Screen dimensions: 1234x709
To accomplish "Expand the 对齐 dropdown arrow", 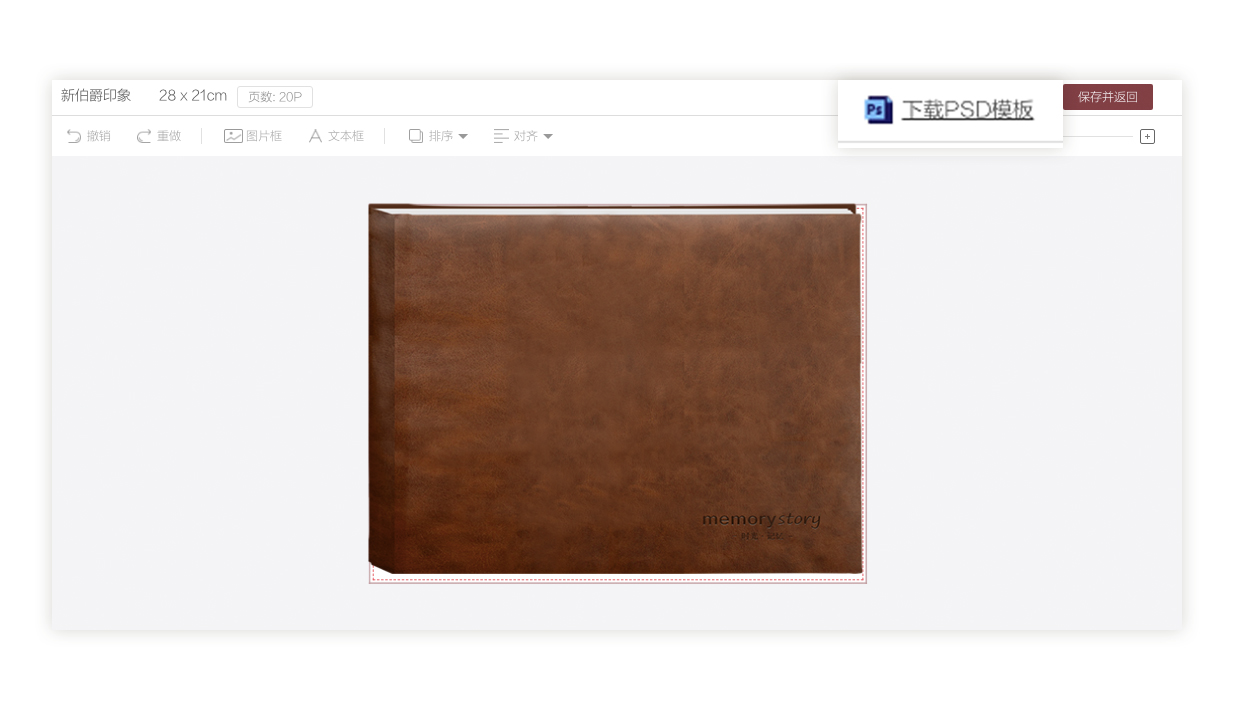I will [x=548, y=137].
